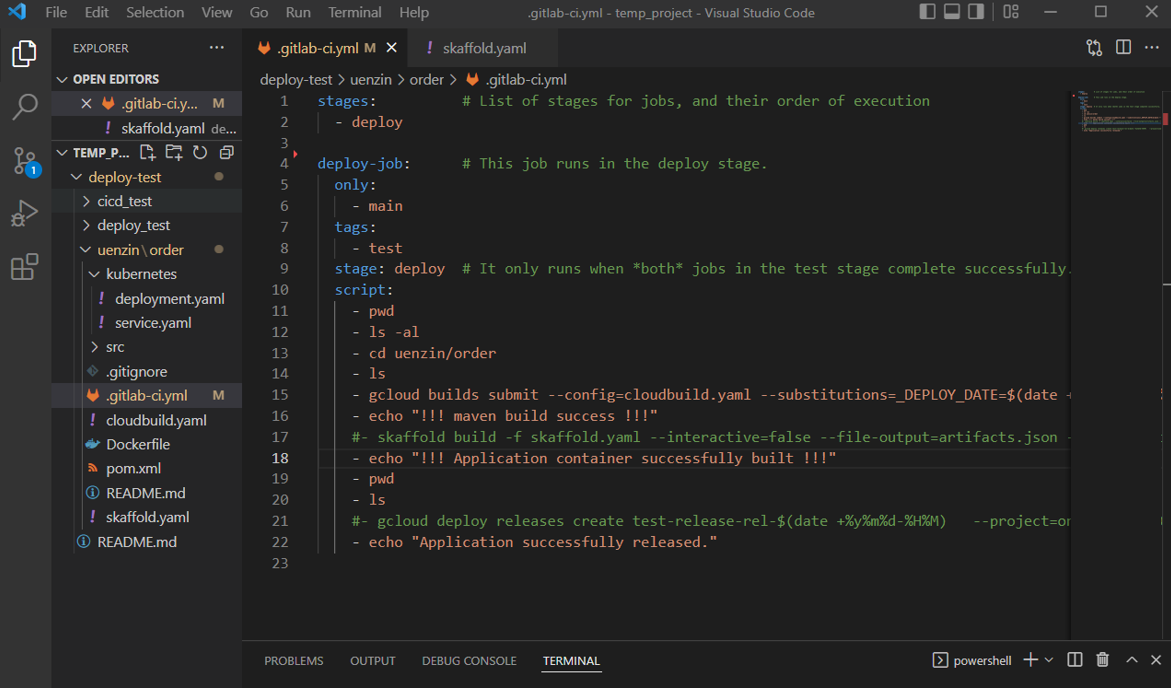Switch to the PROBLEMS panel tab
Screen dimensions: 1171x688
pyautogui.click(x=293, y=660)
